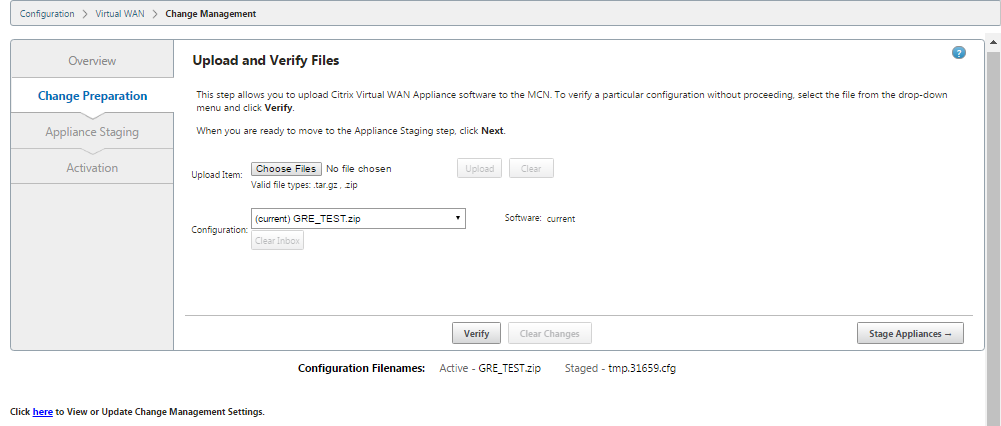Click the 'No file chosen' text
Image resolution: width=1001 pixels, height=426 pixels.
(359, 169)
